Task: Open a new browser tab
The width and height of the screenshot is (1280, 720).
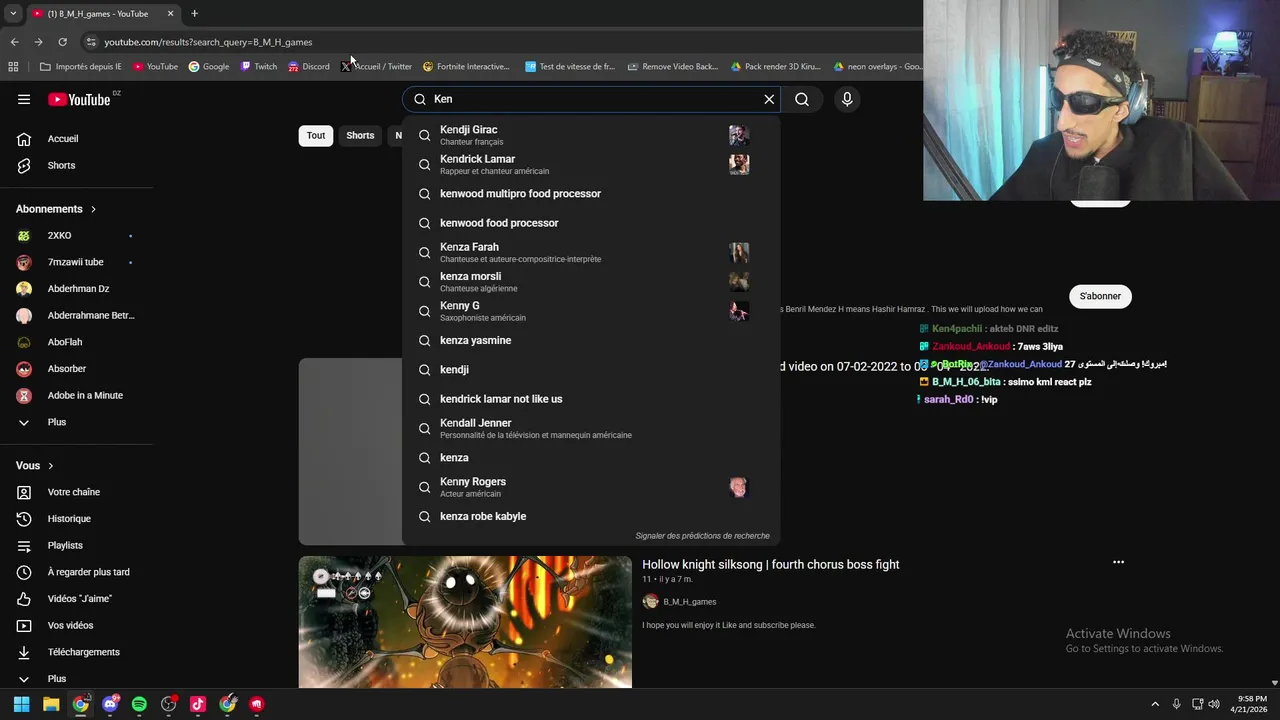Action: click(x=194, y=14)
